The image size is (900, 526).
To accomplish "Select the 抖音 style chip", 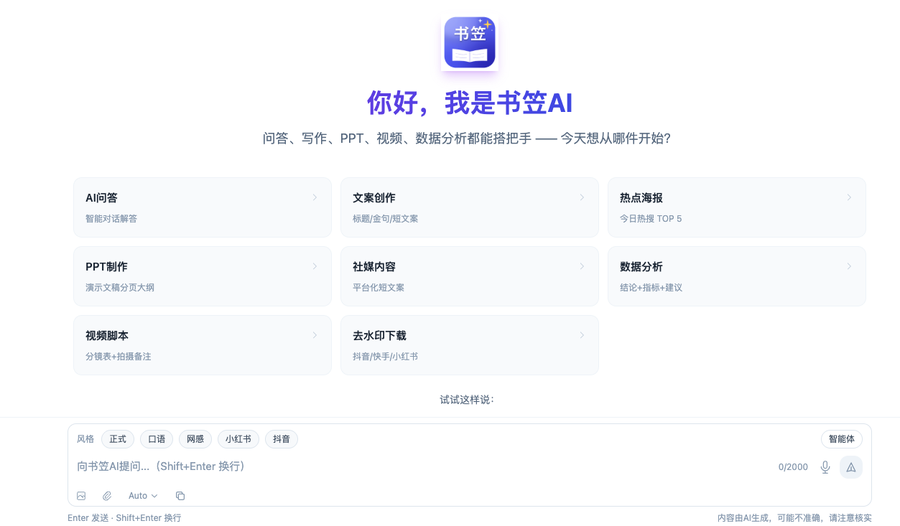I will coord(281,439).
